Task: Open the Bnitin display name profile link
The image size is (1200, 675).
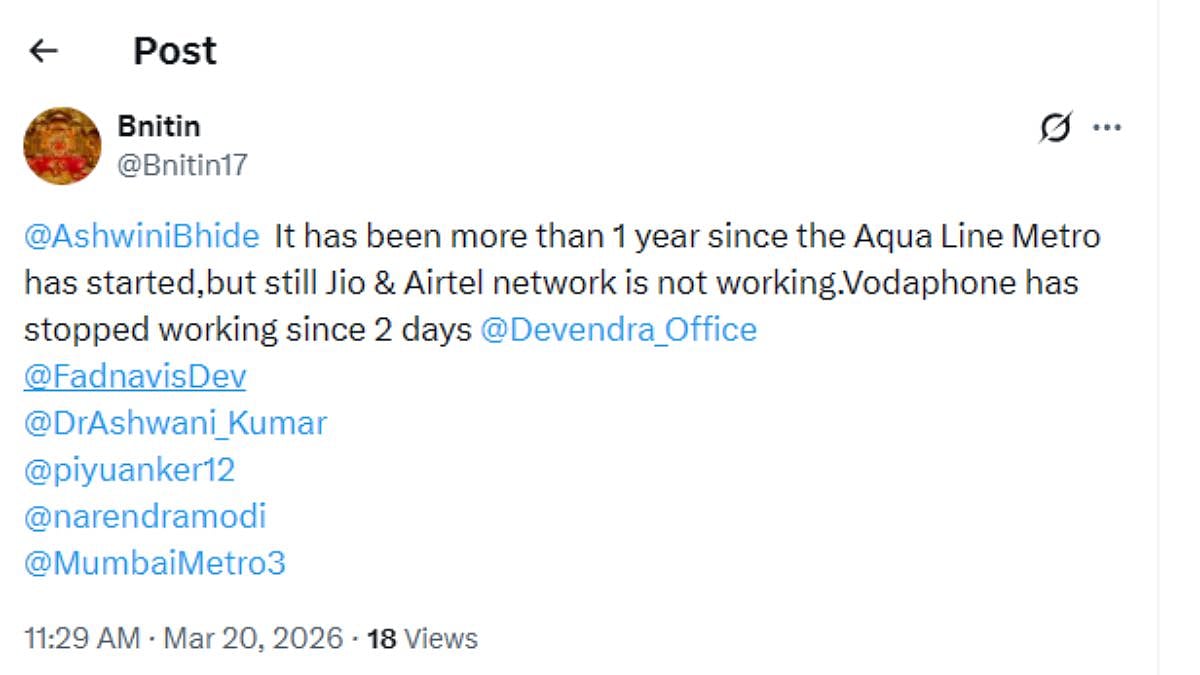Action: pyautogui.click(x=159, y=127)
